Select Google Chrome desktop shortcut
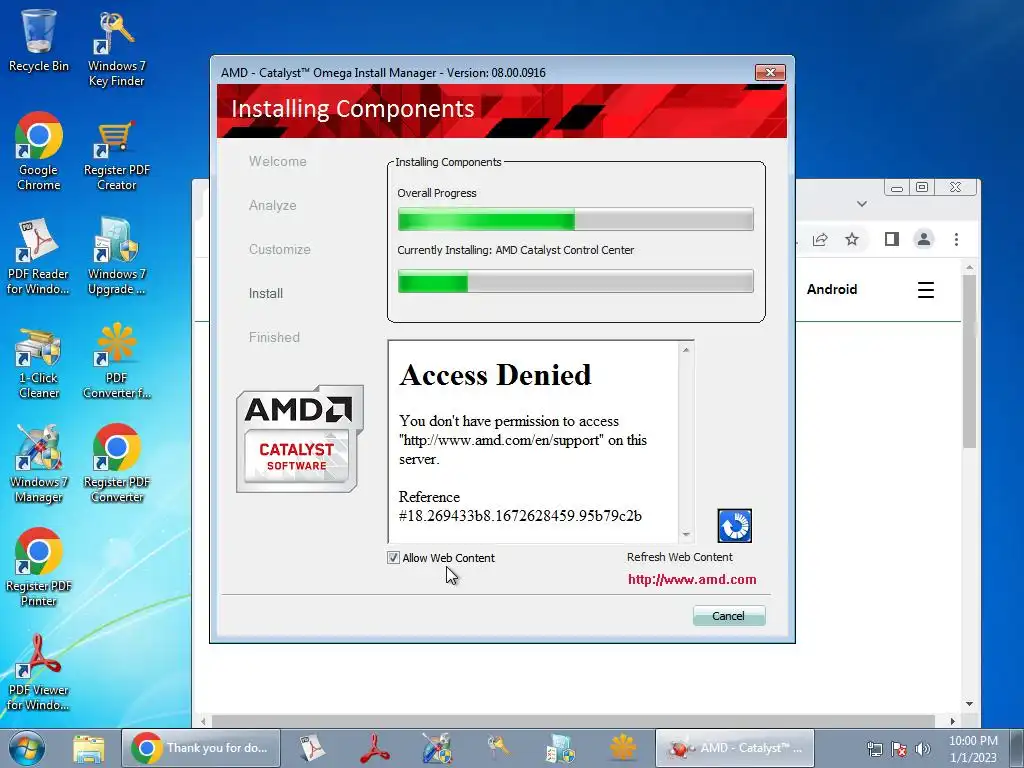Image resolution: width=1024 pixels, height=768 pixels. click(39, 152)
